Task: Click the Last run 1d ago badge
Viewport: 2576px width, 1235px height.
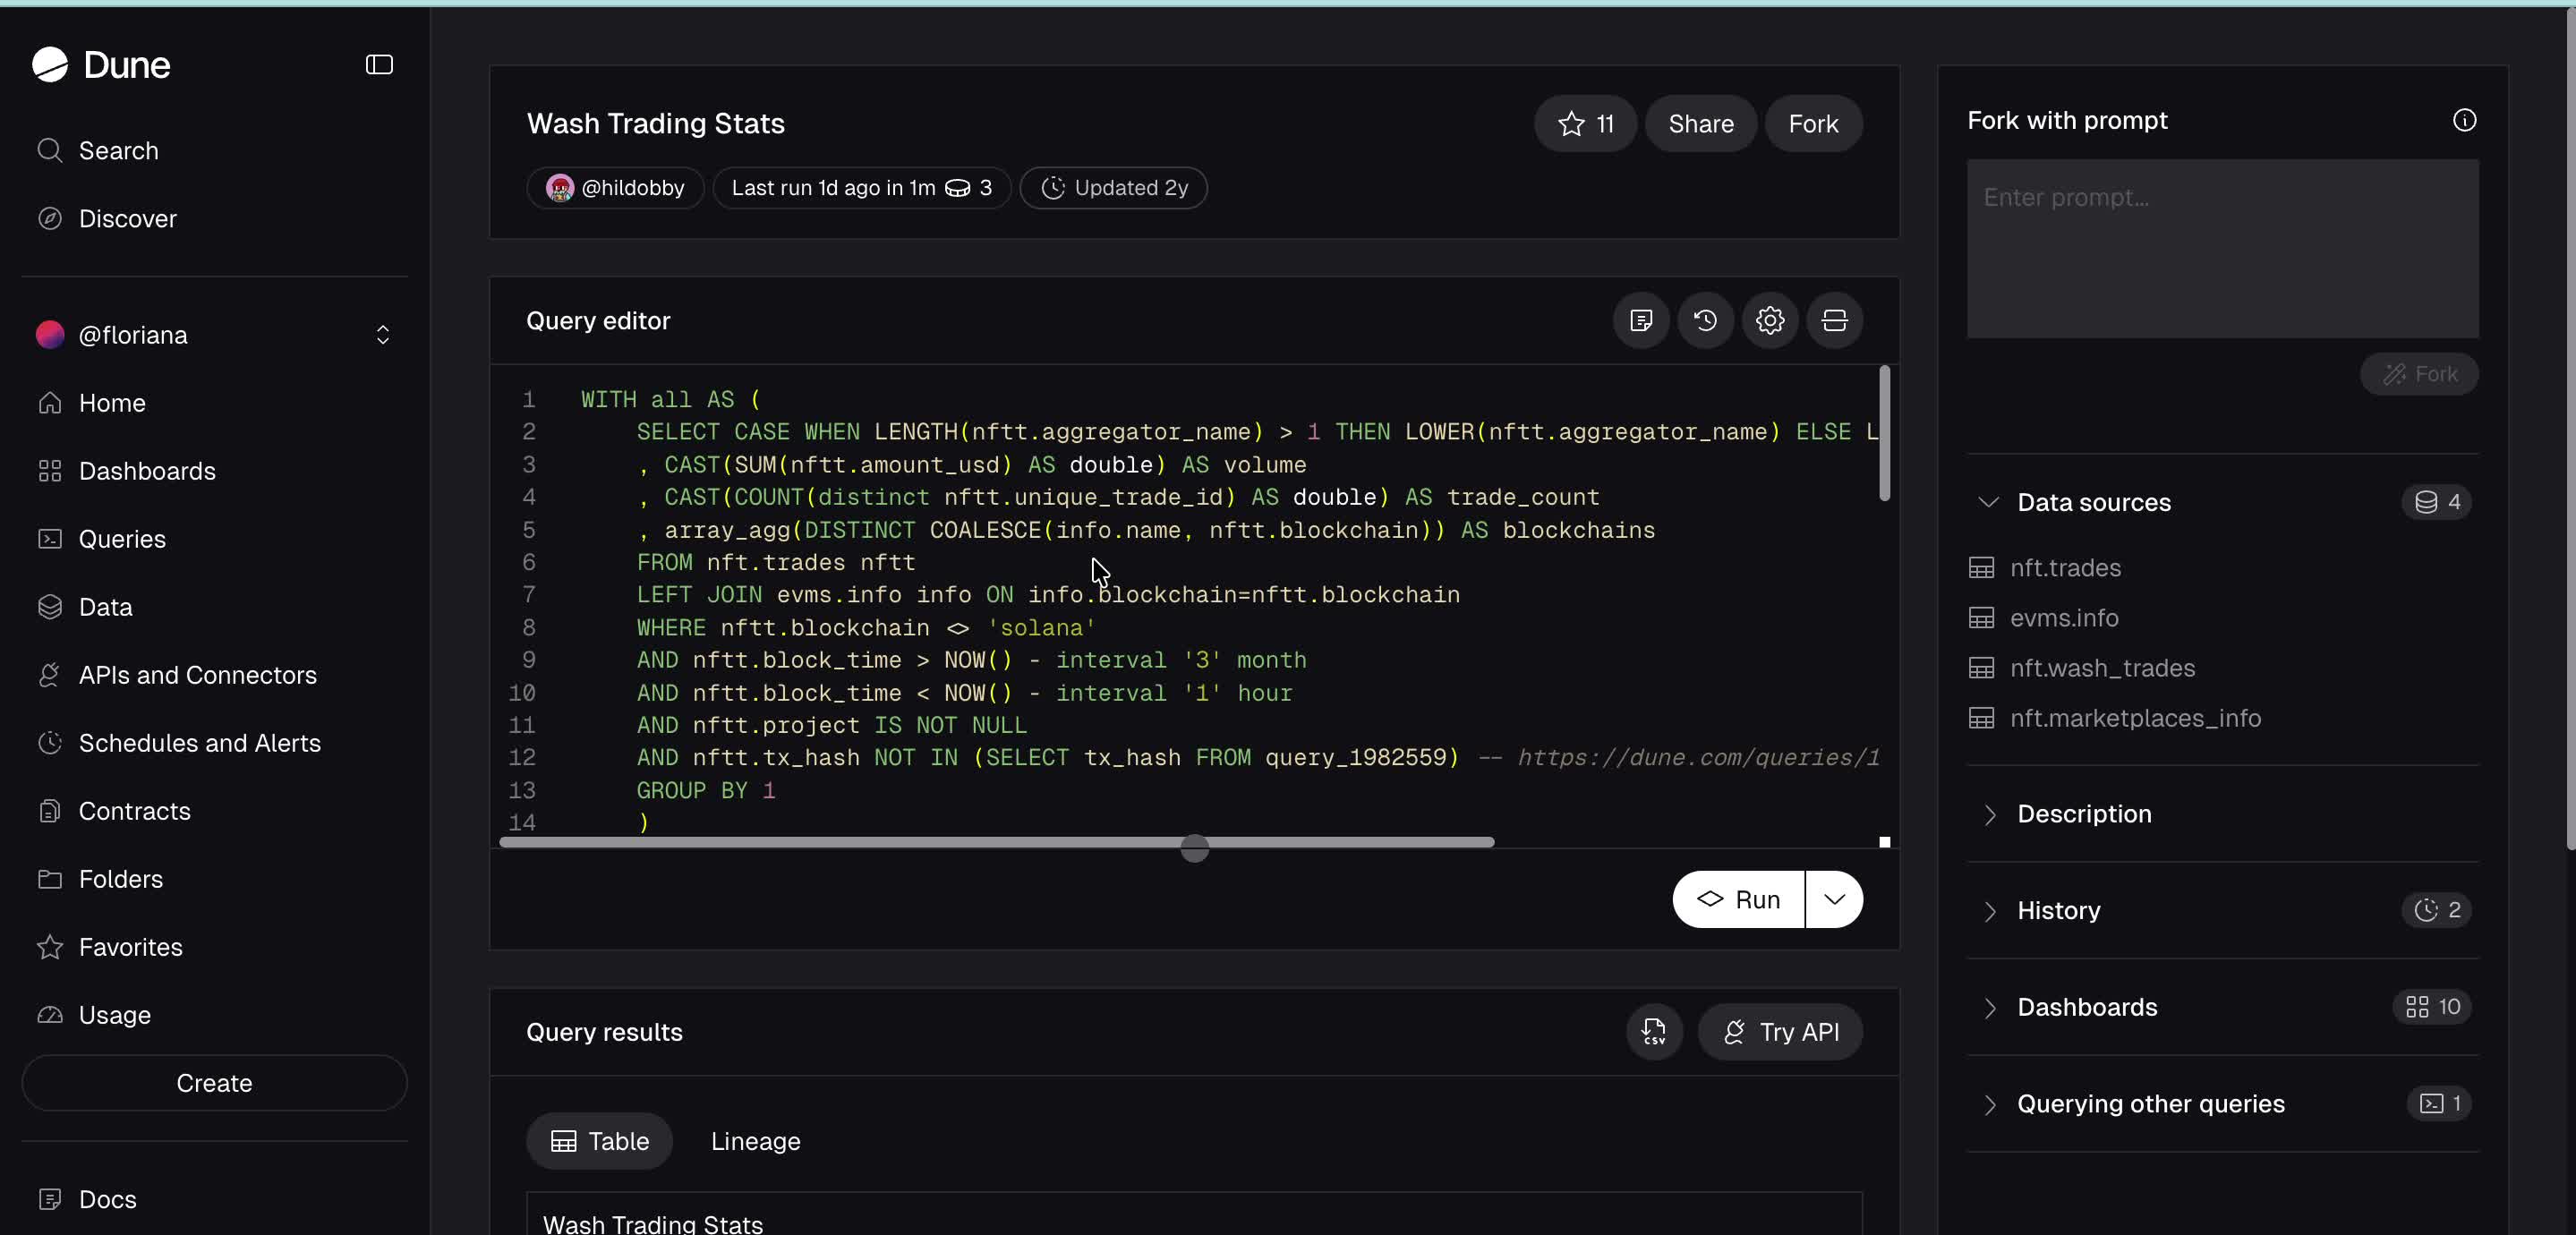Action: [861, 188]
